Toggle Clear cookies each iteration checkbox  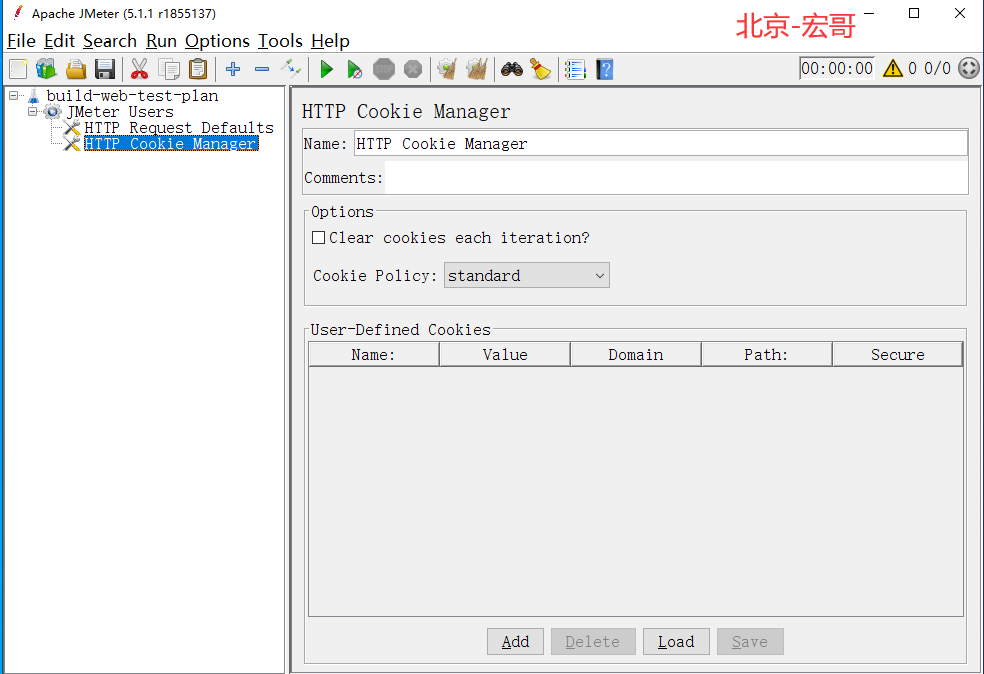[319, 238]
